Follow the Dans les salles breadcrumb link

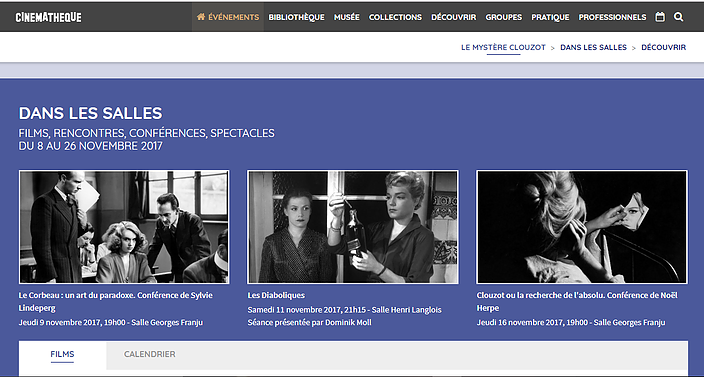(x=593, y=47)
